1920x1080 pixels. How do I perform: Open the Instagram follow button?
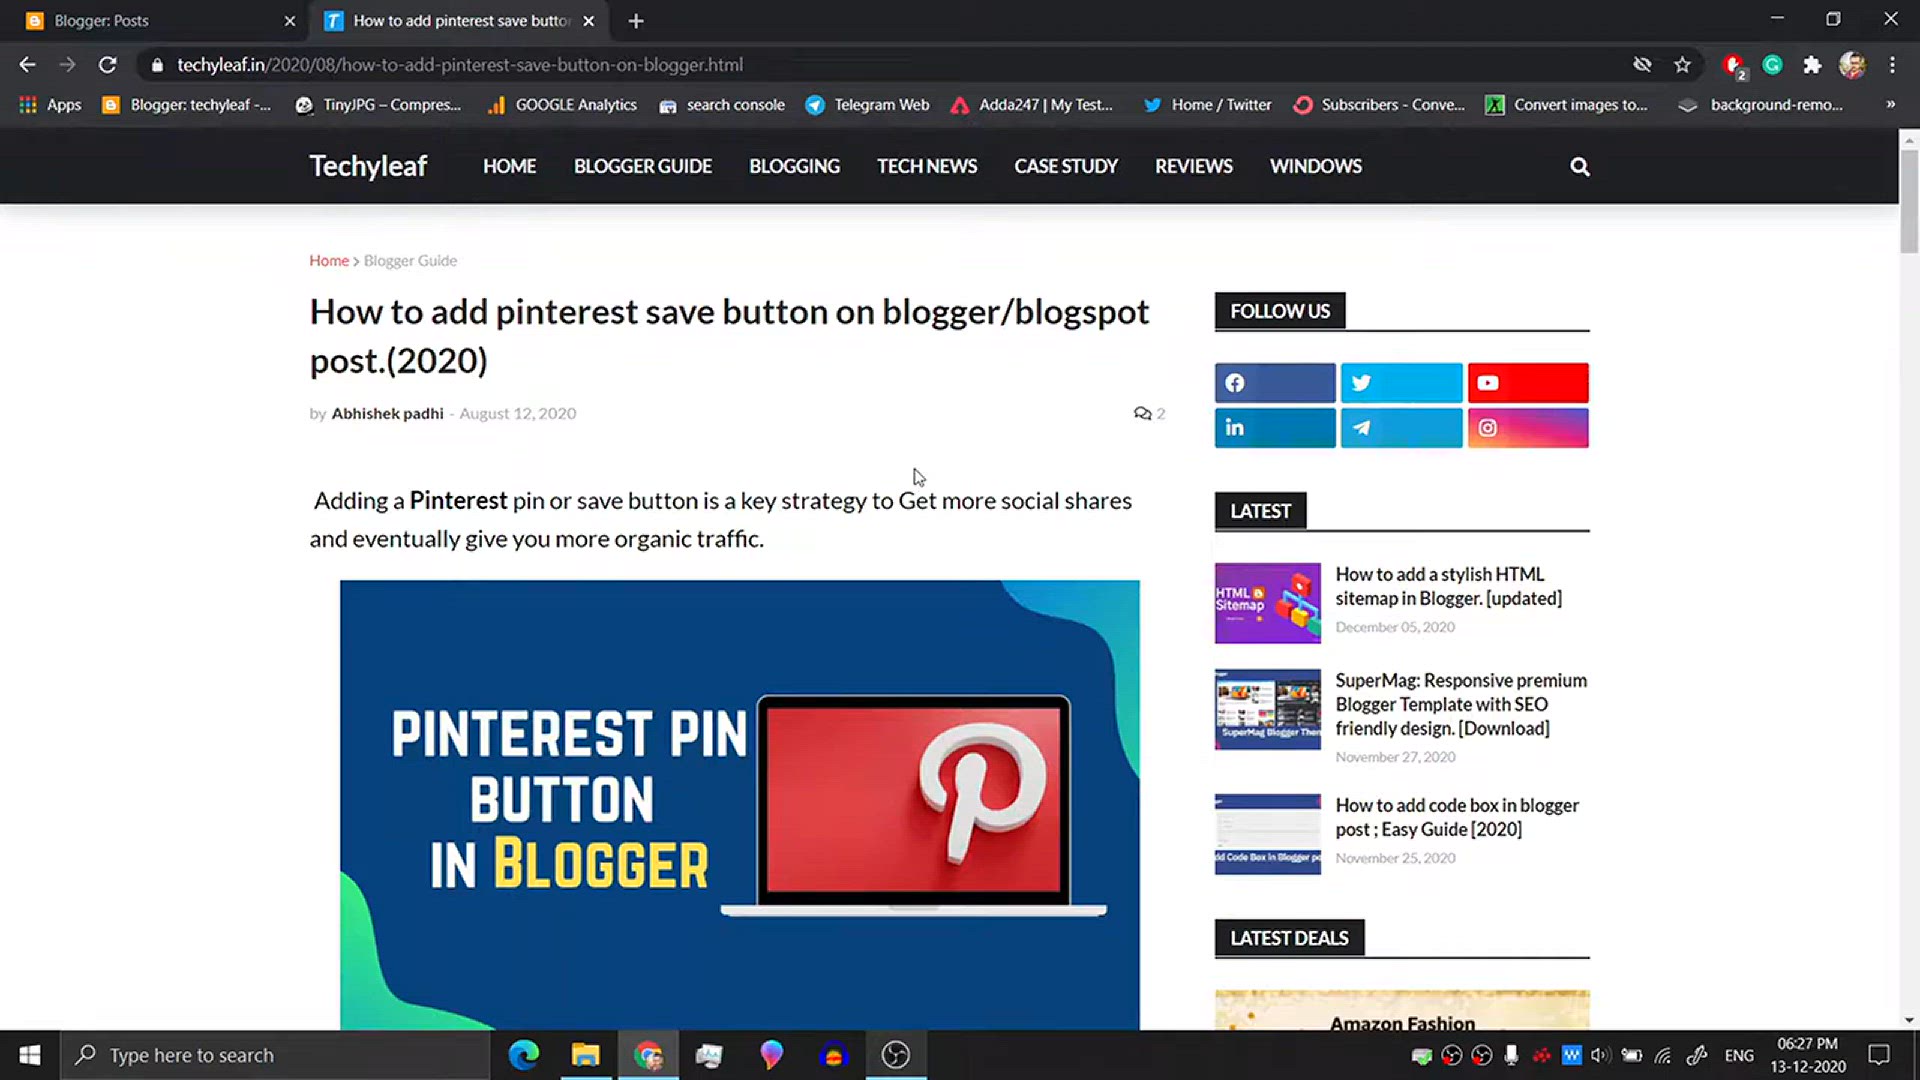click(1528, 428)
